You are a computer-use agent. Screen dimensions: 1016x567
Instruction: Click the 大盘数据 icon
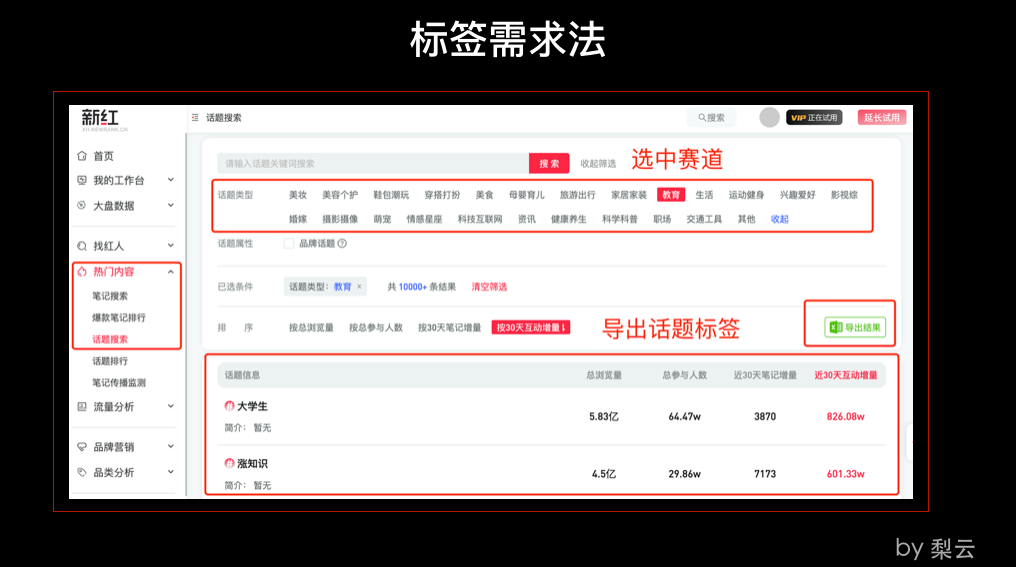point(82,205)
